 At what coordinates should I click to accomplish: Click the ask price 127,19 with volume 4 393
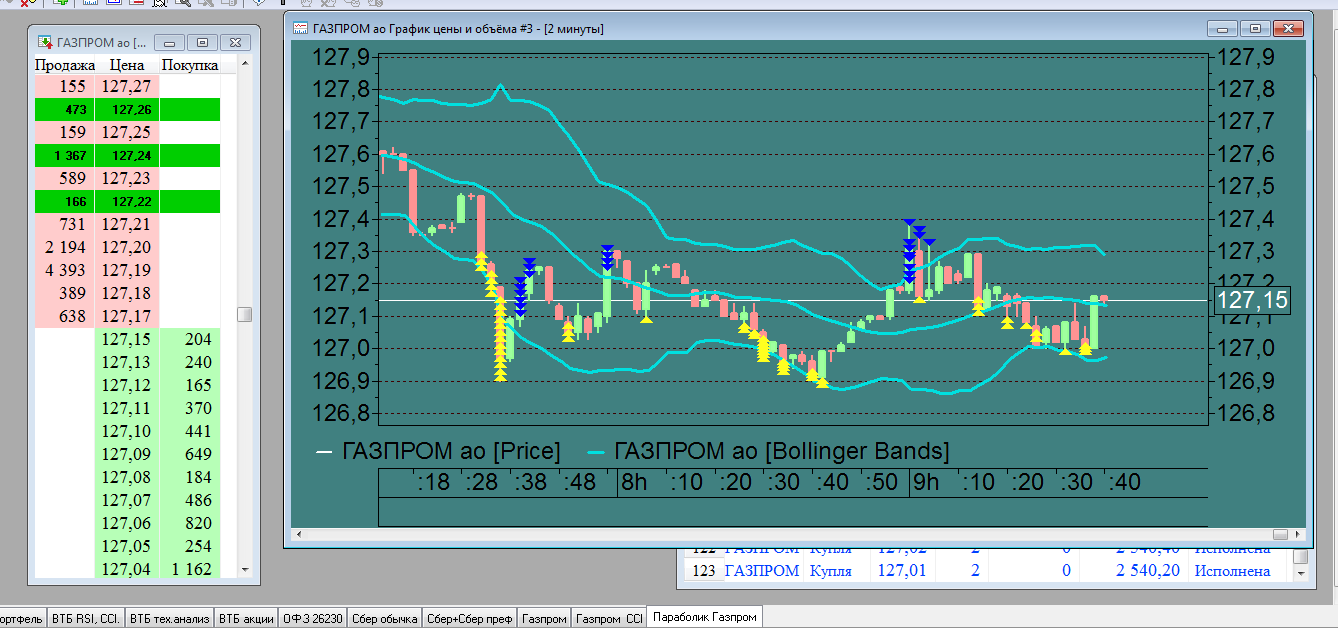click(x=127, y=270)
